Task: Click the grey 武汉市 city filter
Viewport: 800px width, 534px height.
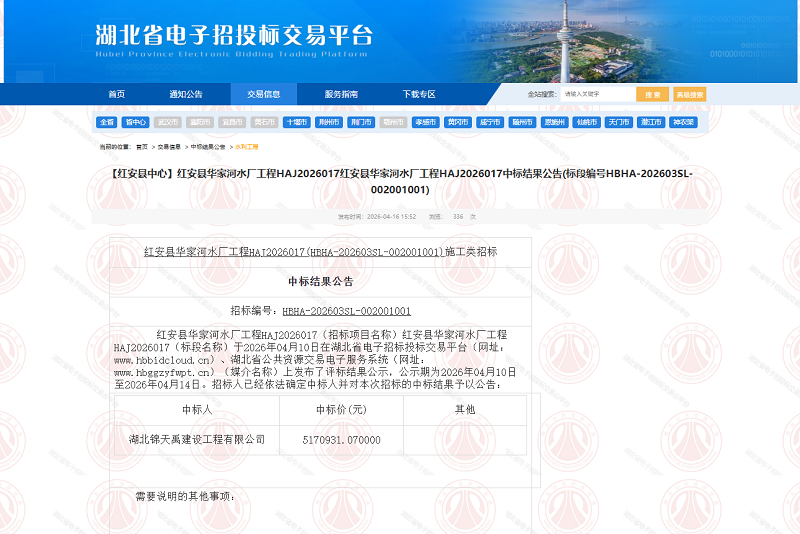Action: 167,122
